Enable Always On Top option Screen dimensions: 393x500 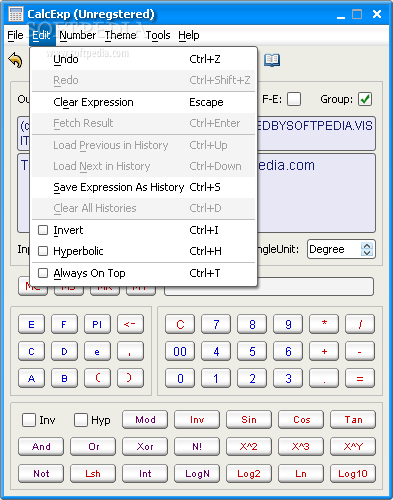143,273
